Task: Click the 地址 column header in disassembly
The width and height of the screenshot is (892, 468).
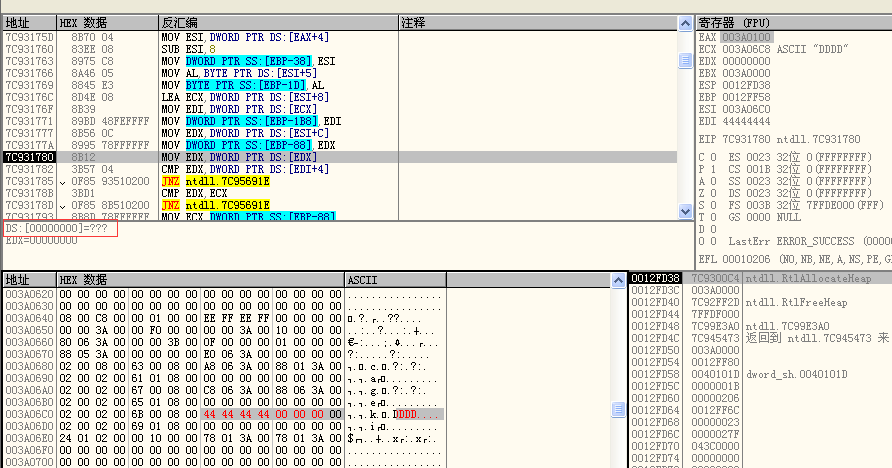Action: [18, 22]
